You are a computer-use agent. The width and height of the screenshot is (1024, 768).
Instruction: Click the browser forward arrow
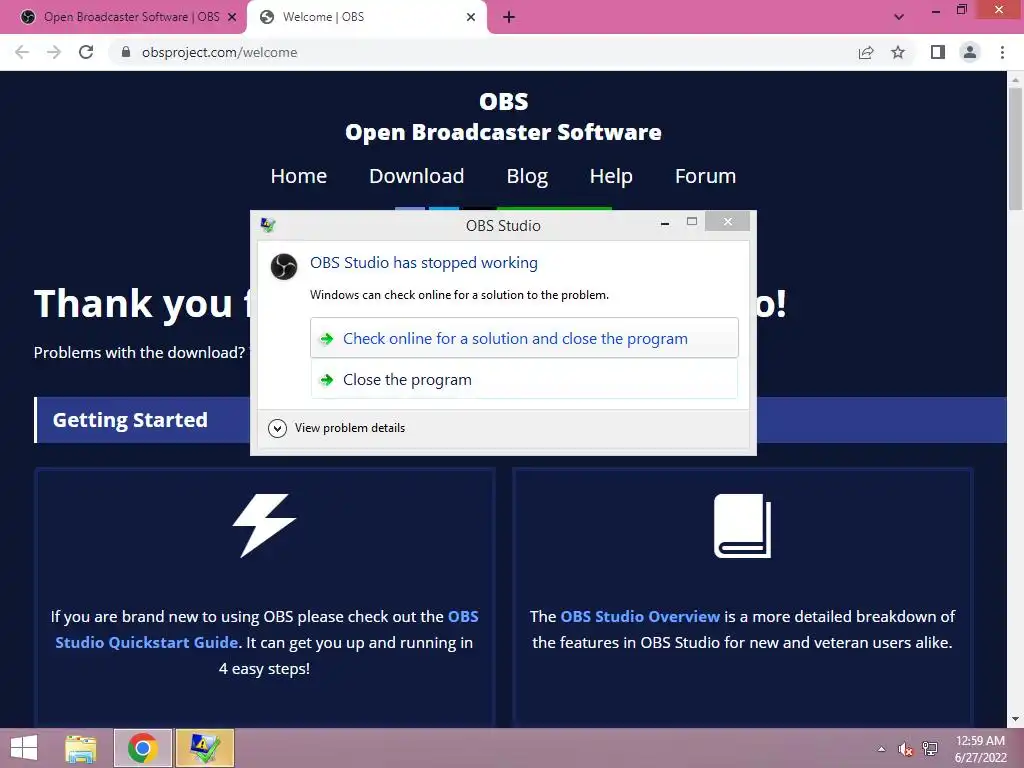coord(54,52)
